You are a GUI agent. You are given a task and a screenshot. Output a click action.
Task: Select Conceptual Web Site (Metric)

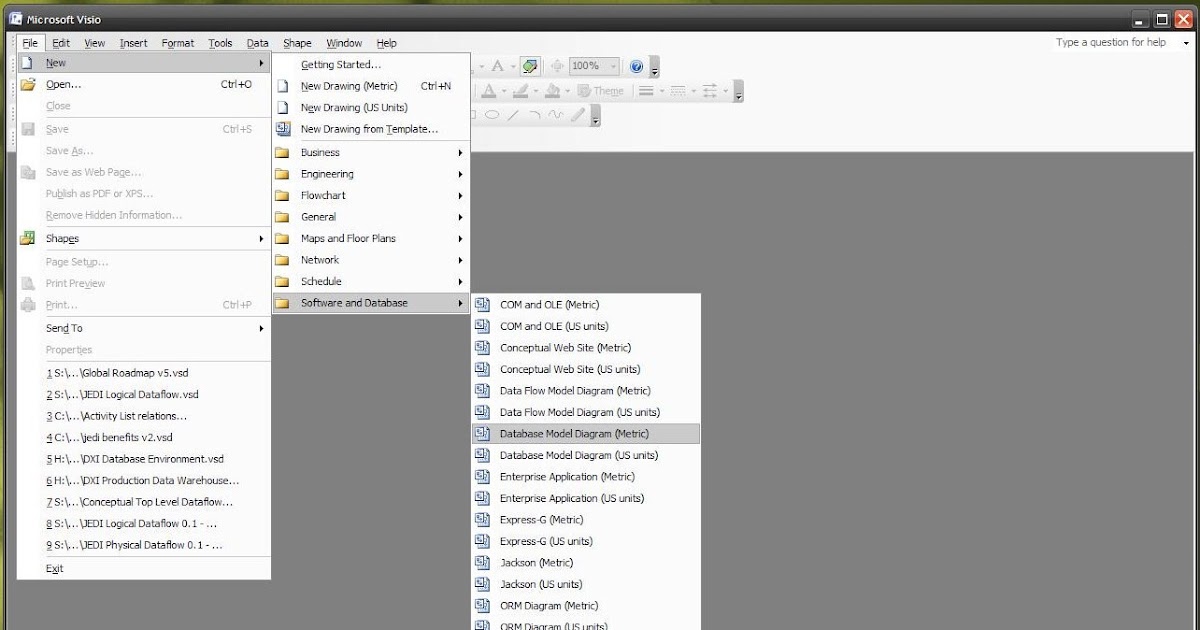point(586,348)
